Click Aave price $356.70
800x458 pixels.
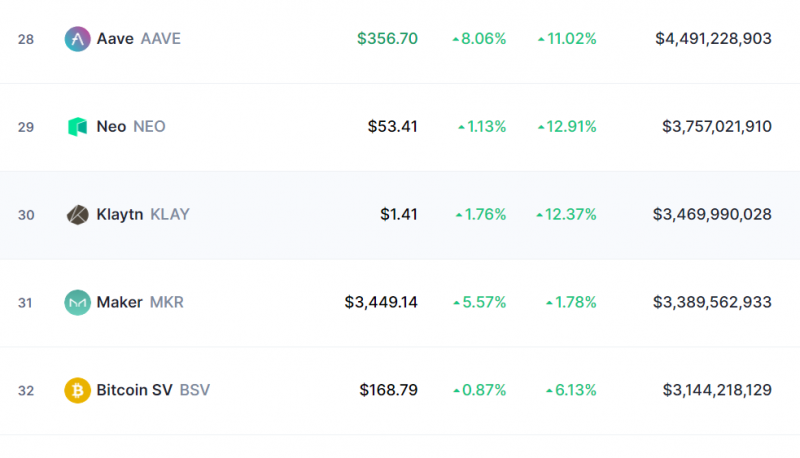(x=387, y=39)
